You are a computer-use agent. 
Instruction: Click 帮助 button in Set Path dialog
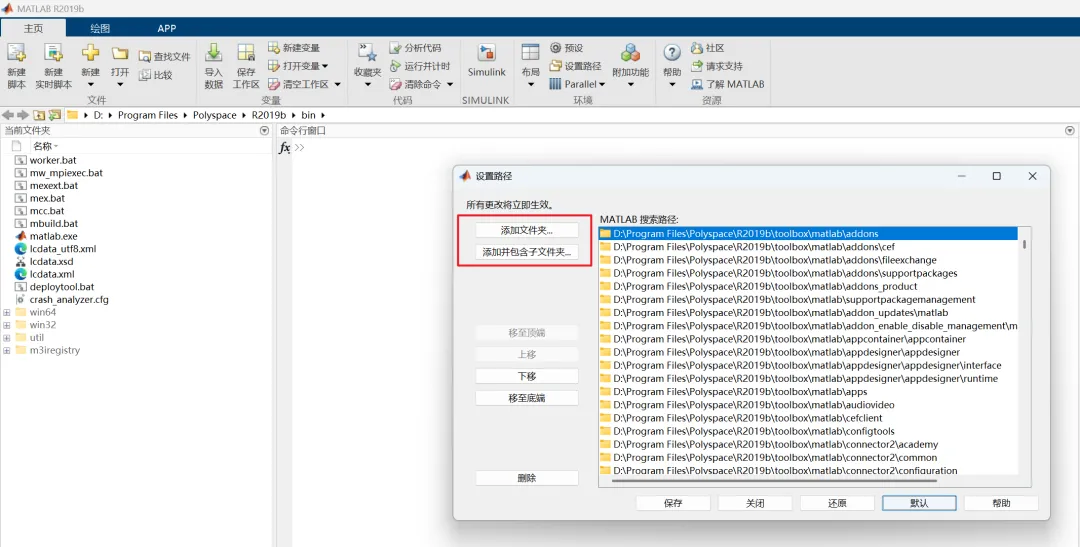1001,503
